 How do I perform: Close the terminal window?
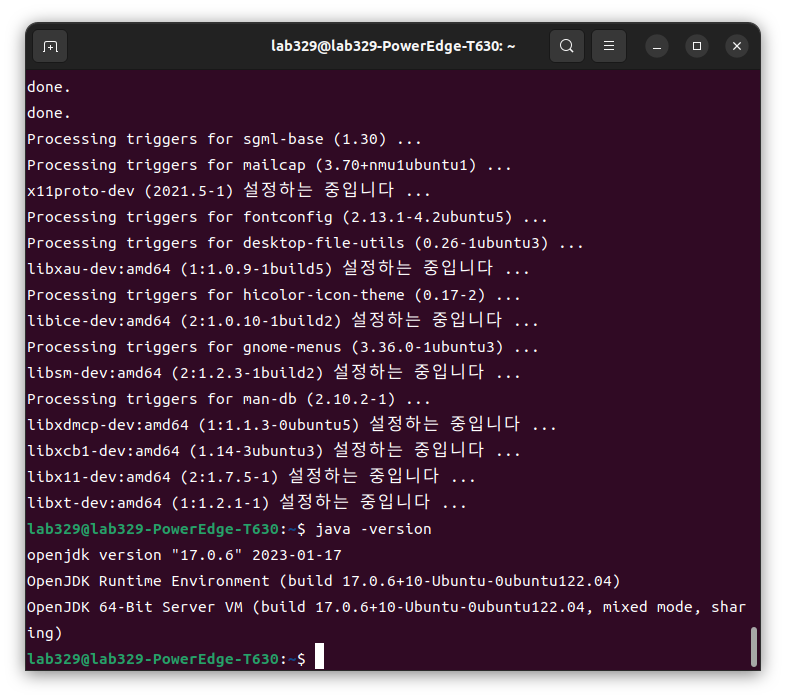737,47
